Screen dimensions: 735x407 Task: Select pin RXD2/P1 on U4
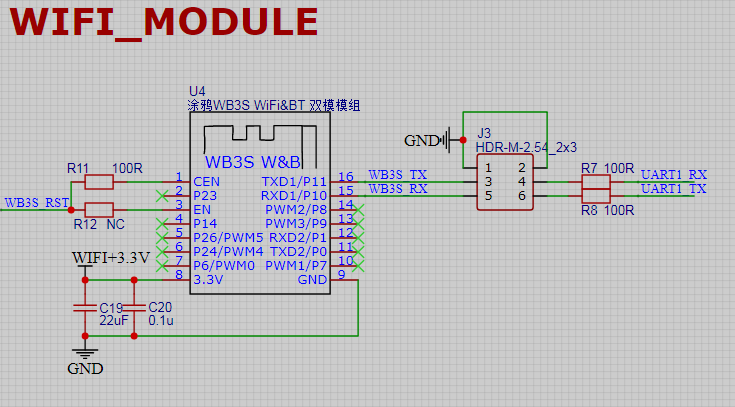[x=298, y=238]
